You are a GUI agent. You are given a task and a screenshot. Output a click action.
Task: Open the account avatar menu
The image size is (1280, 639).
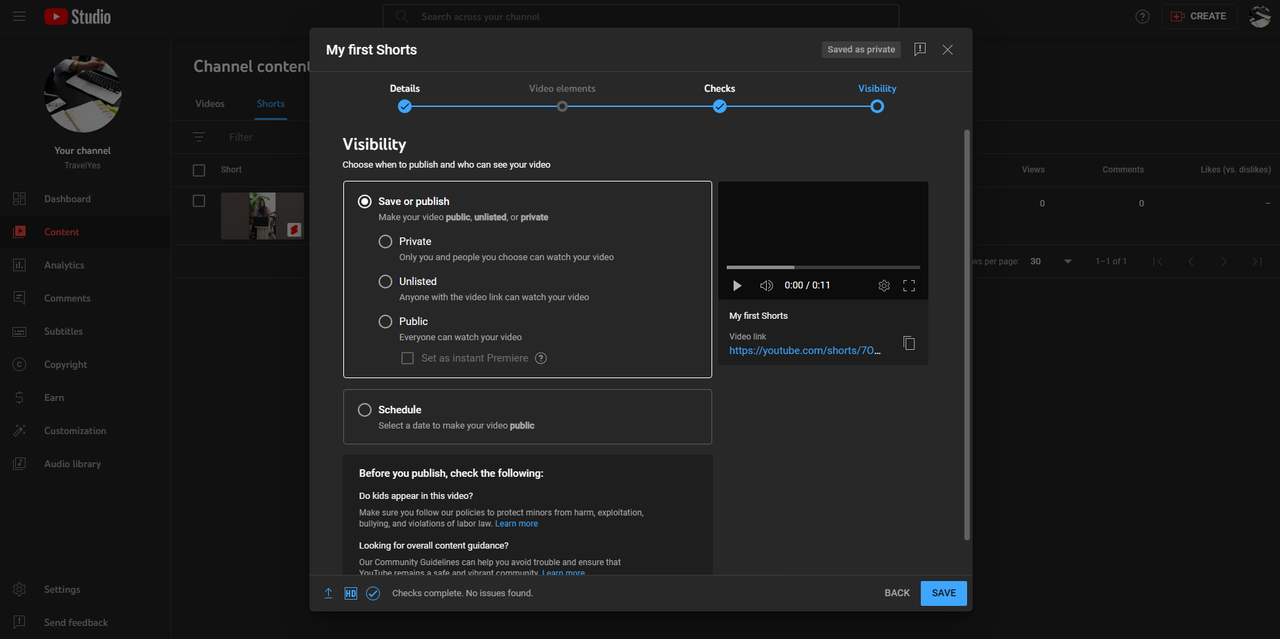(x=1260, y=16)
